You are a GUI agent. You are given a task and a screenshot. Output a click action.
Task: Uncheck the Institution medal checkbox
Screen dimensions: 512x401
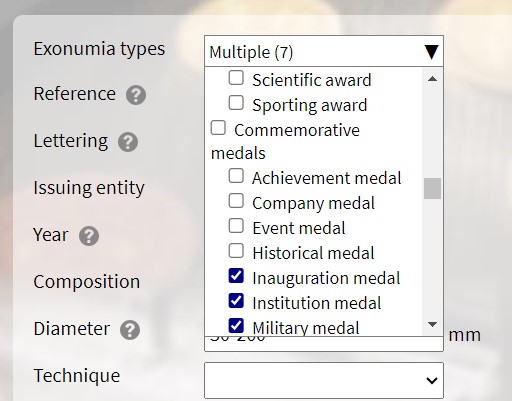(x=236, y=301)
